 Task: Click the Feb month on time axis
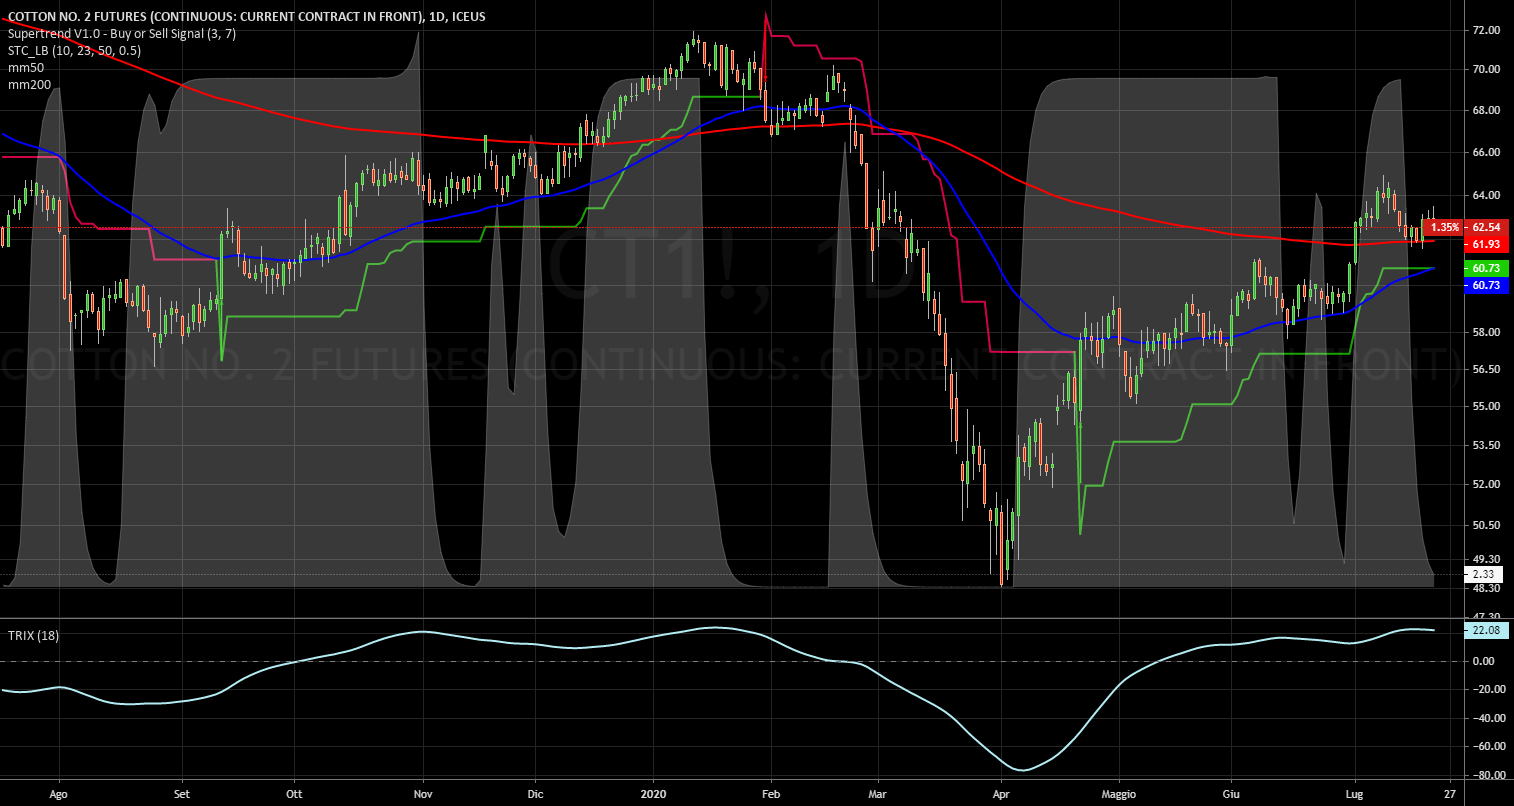coord(770,795)
